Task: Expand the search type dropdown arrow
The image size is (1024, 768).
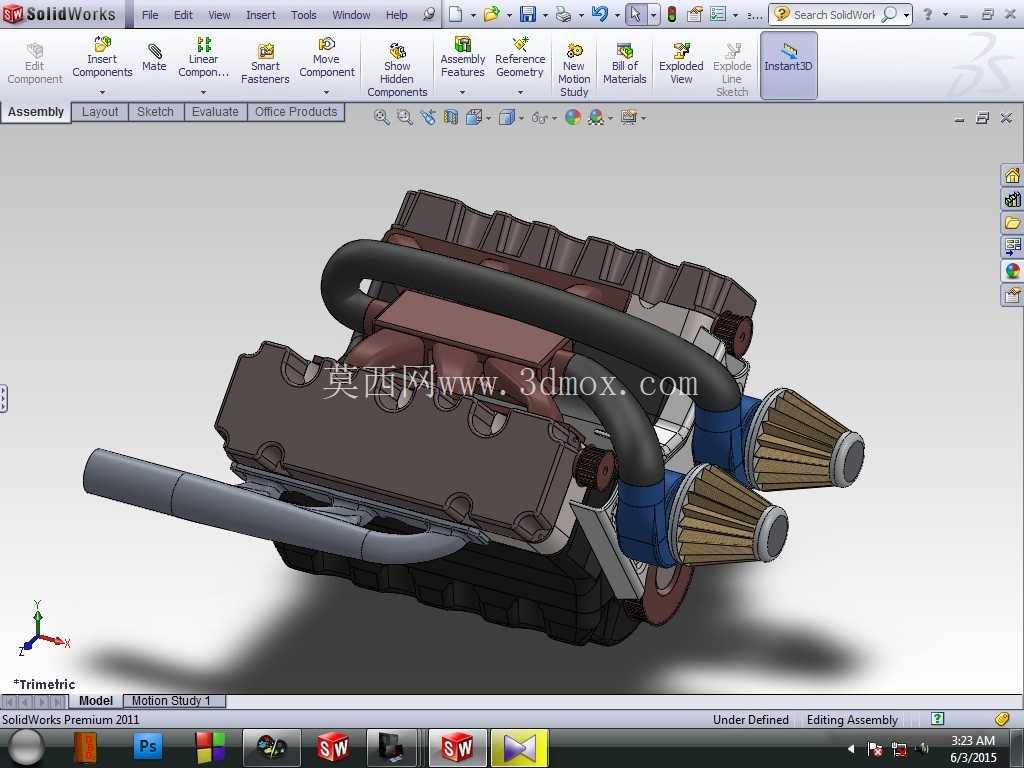Action: point(906,14)
